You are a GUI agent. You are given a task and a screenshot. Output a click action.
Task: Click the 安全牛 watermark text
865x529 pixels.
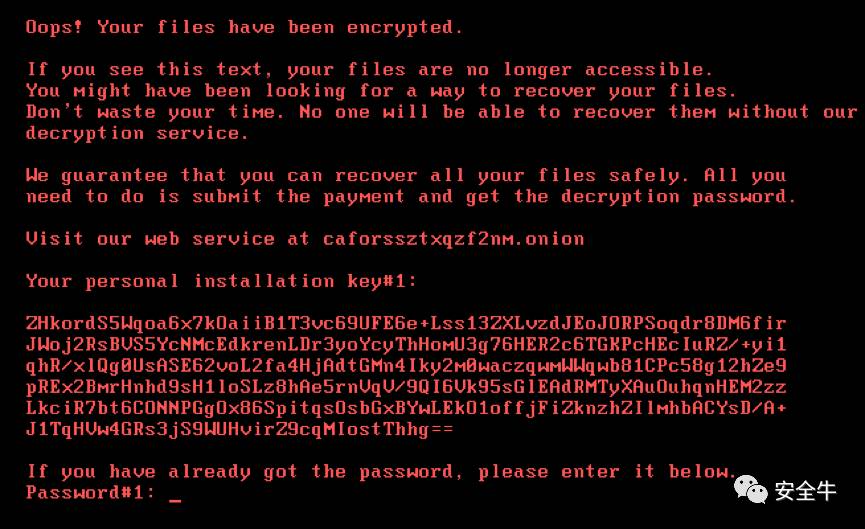coord(805,490)
